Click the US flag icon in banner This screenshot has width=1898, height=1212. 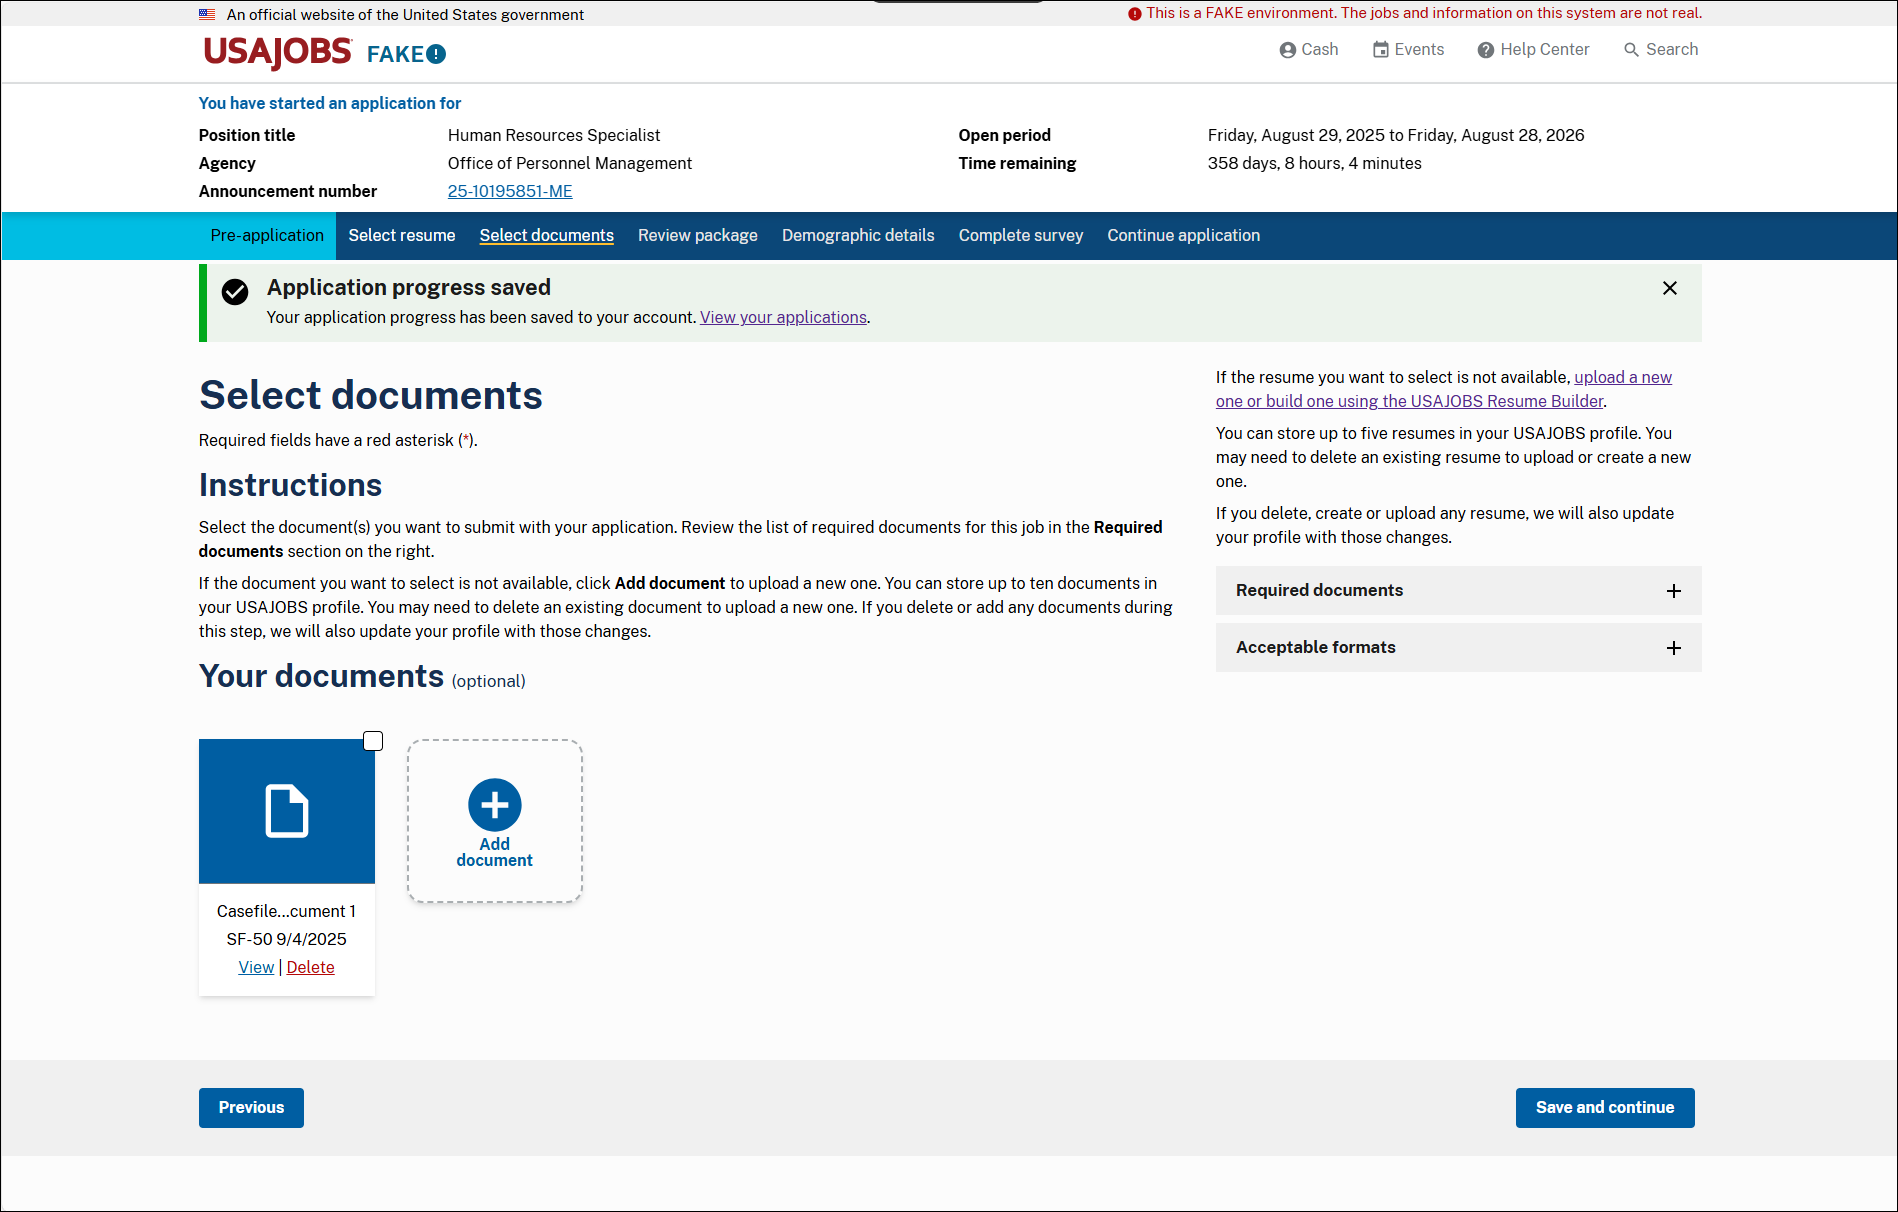(x=207, y=14)
